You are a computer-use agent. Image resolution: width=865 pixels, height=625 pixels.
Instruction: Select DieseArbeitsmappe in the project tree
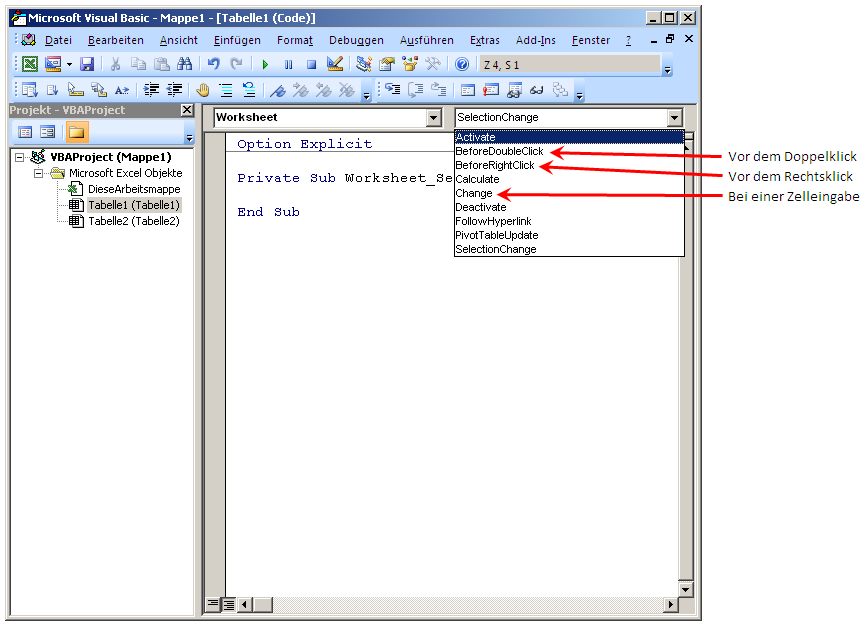(x=134, y=189)
